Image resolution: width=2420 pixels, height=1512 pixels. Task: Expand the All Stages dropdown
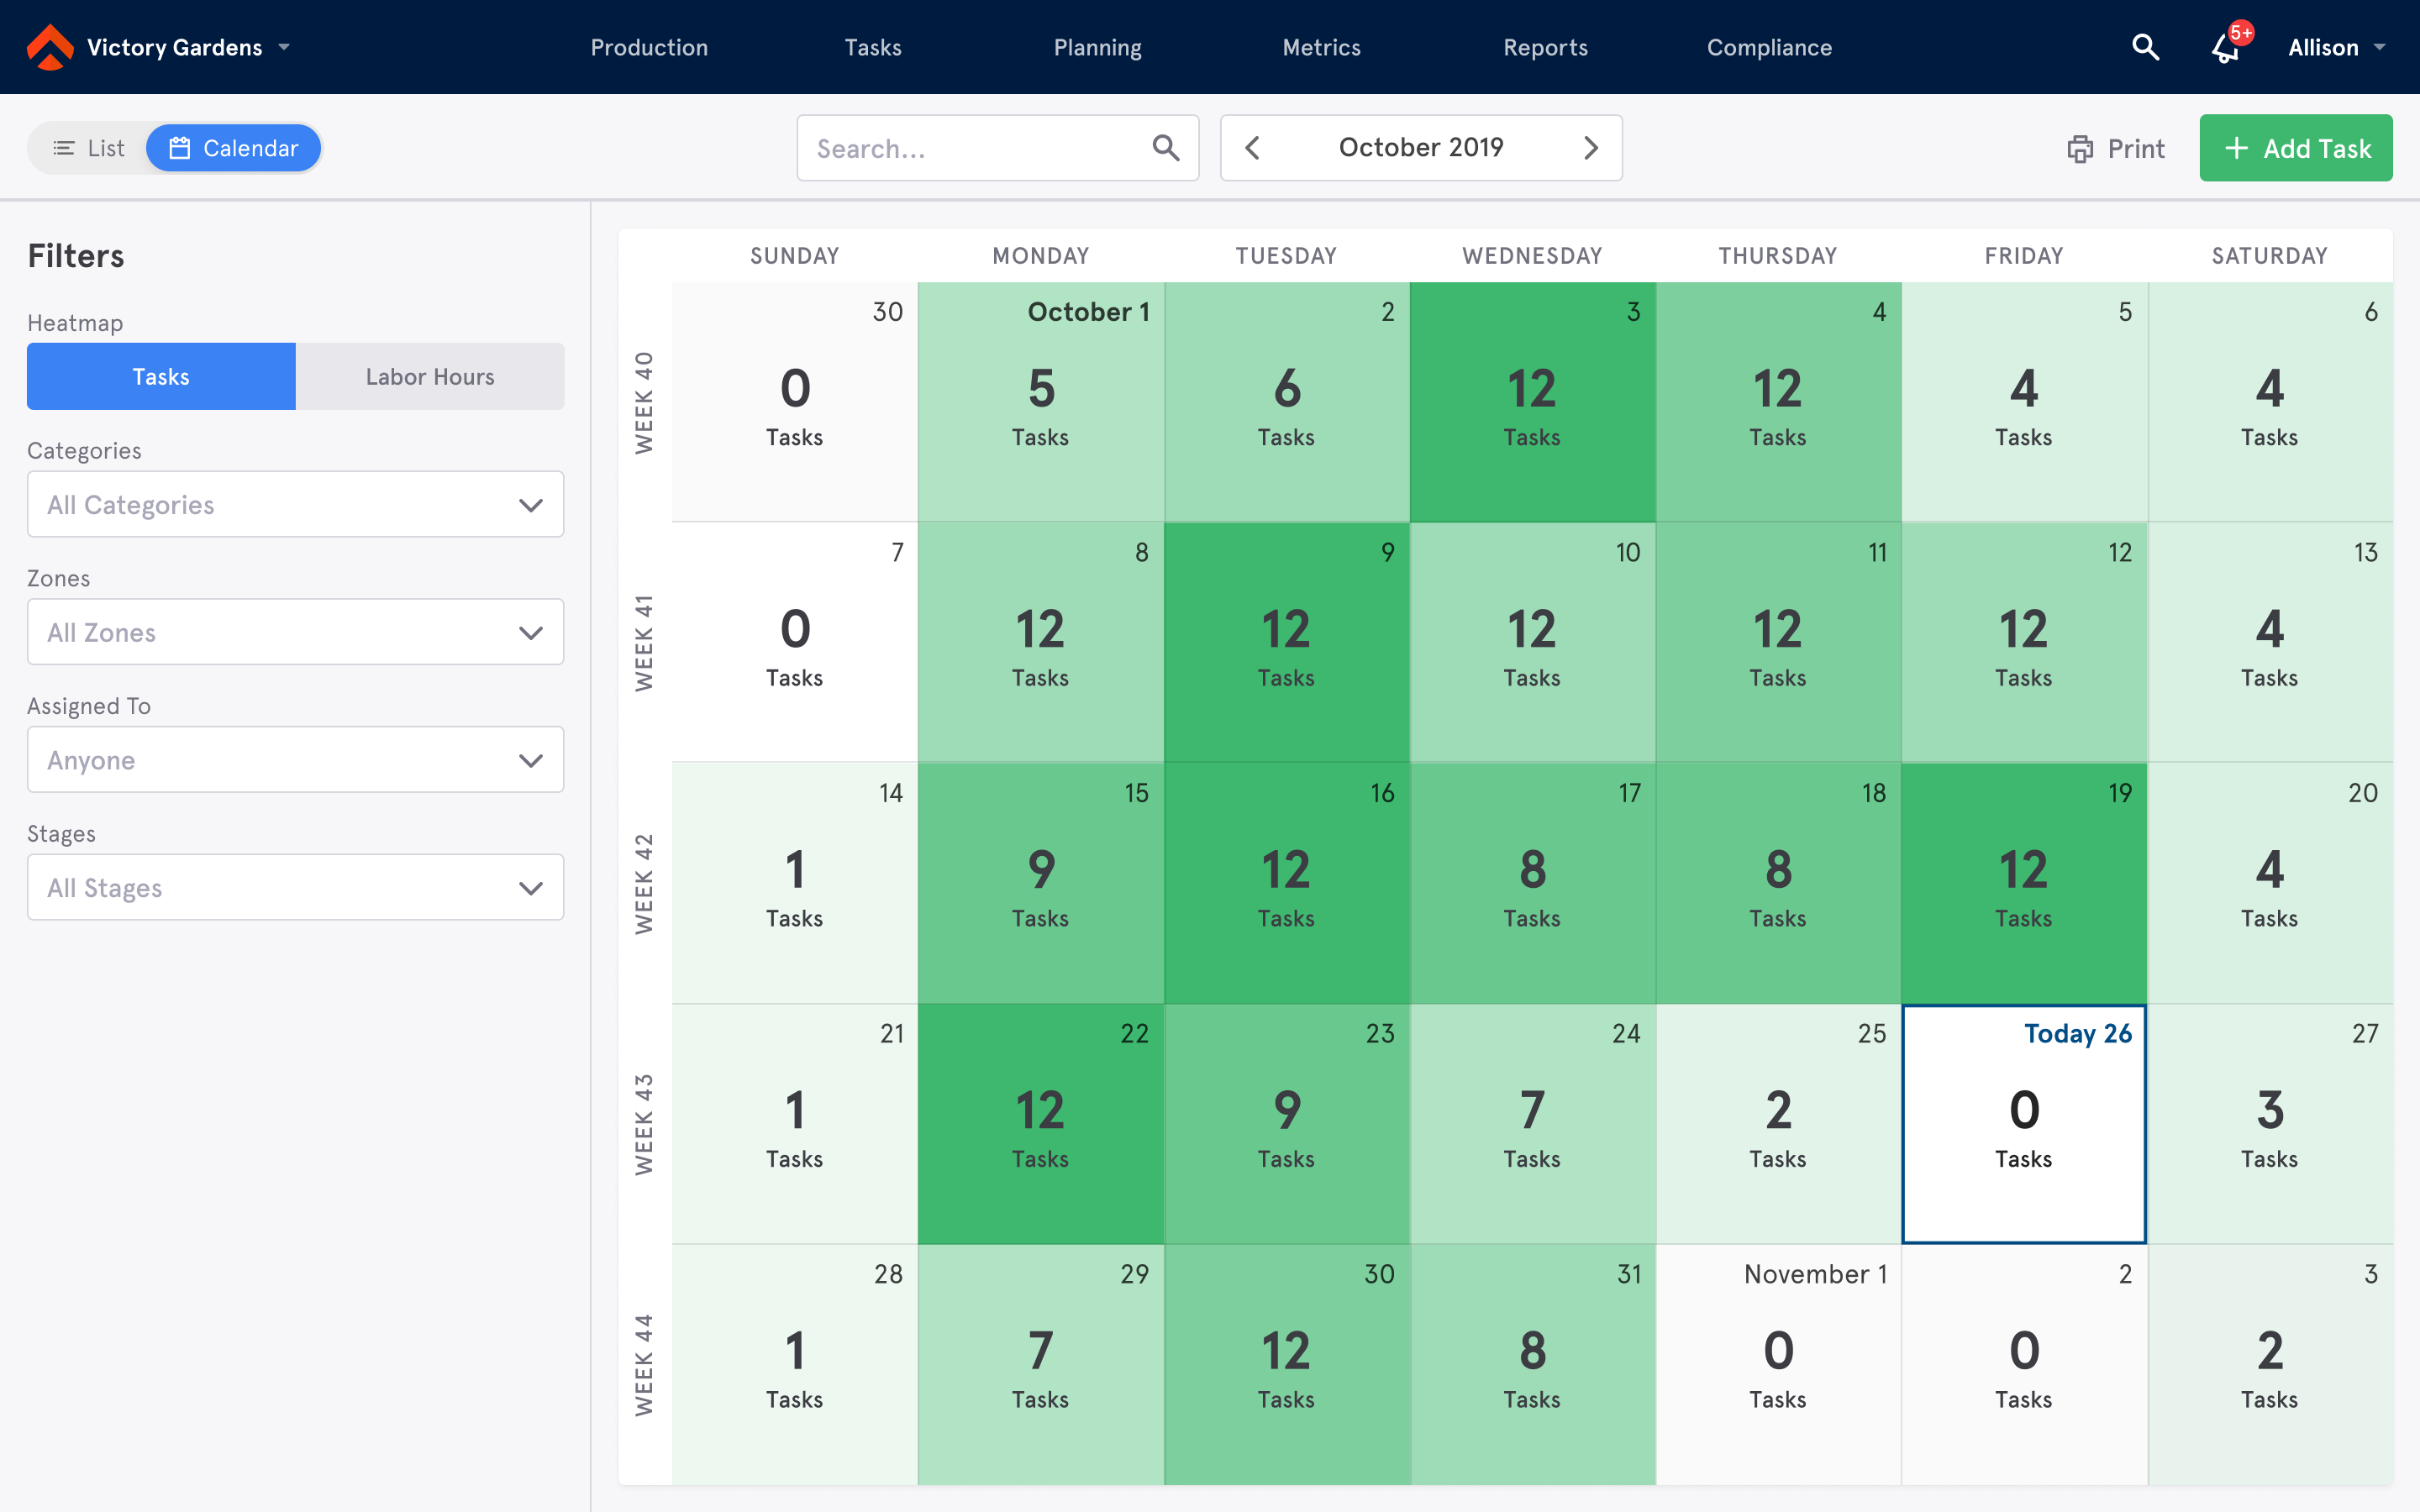tap(295, 887)
